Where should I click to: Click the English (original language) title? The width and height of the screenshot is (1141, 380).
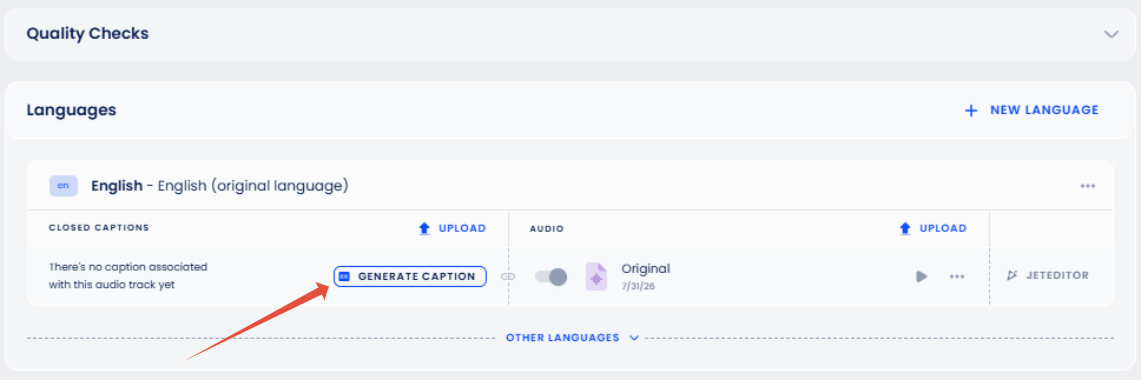pos(220,186)
